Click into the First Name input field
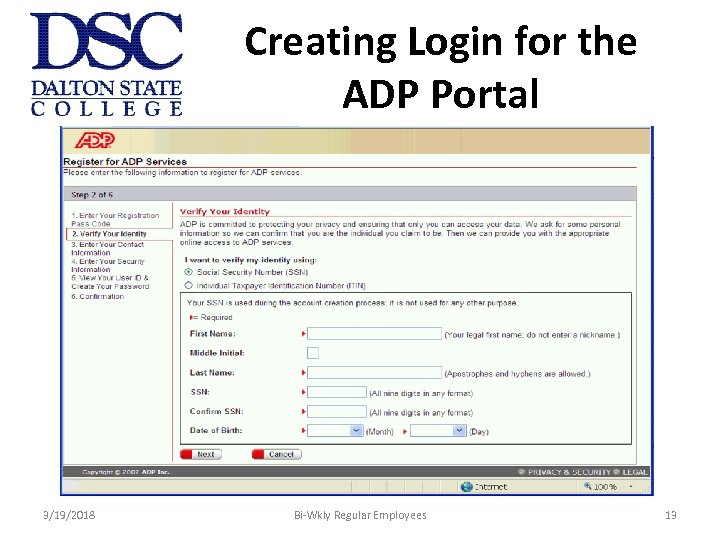The width and height of the screenshot is (720, 540). coord(374,333)
